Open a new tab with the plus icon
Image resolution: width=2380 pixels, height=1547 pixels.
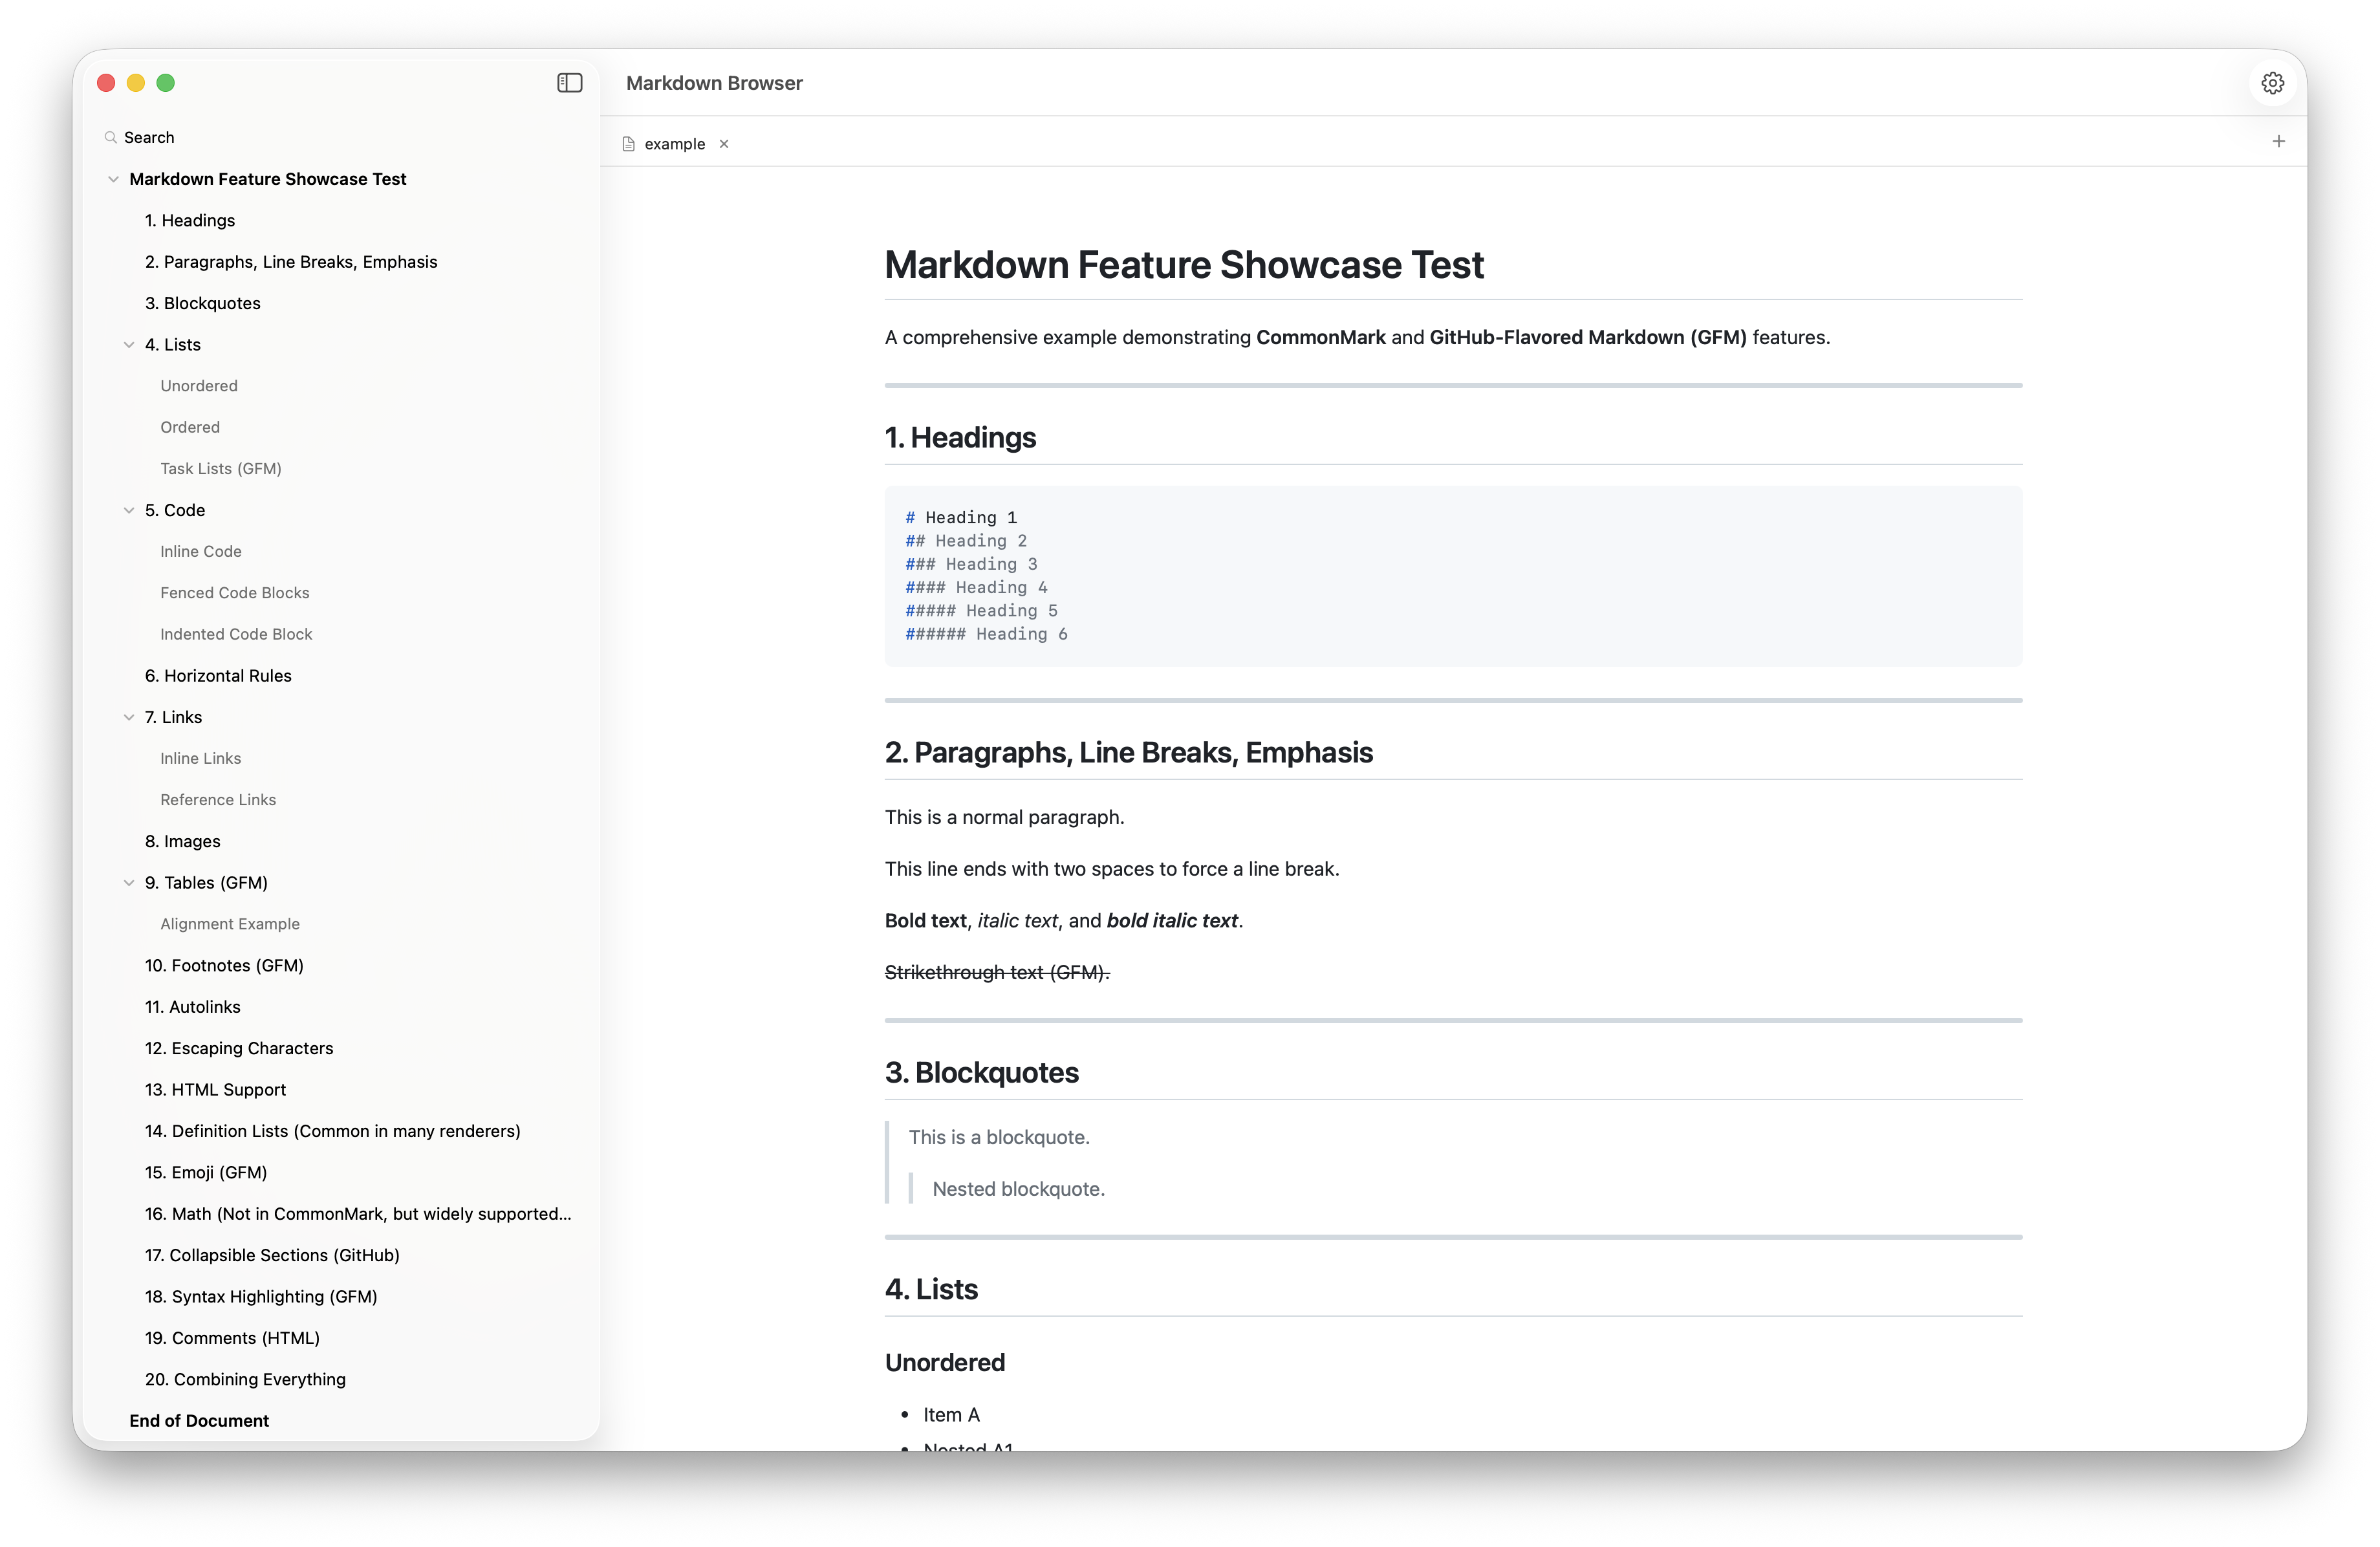(2279, 141)
